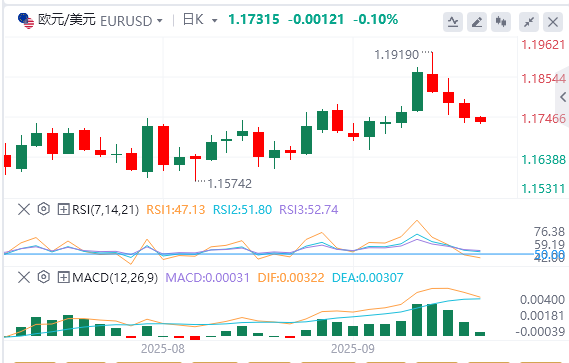Select the pencil drawing tool icon

[476, 22]
